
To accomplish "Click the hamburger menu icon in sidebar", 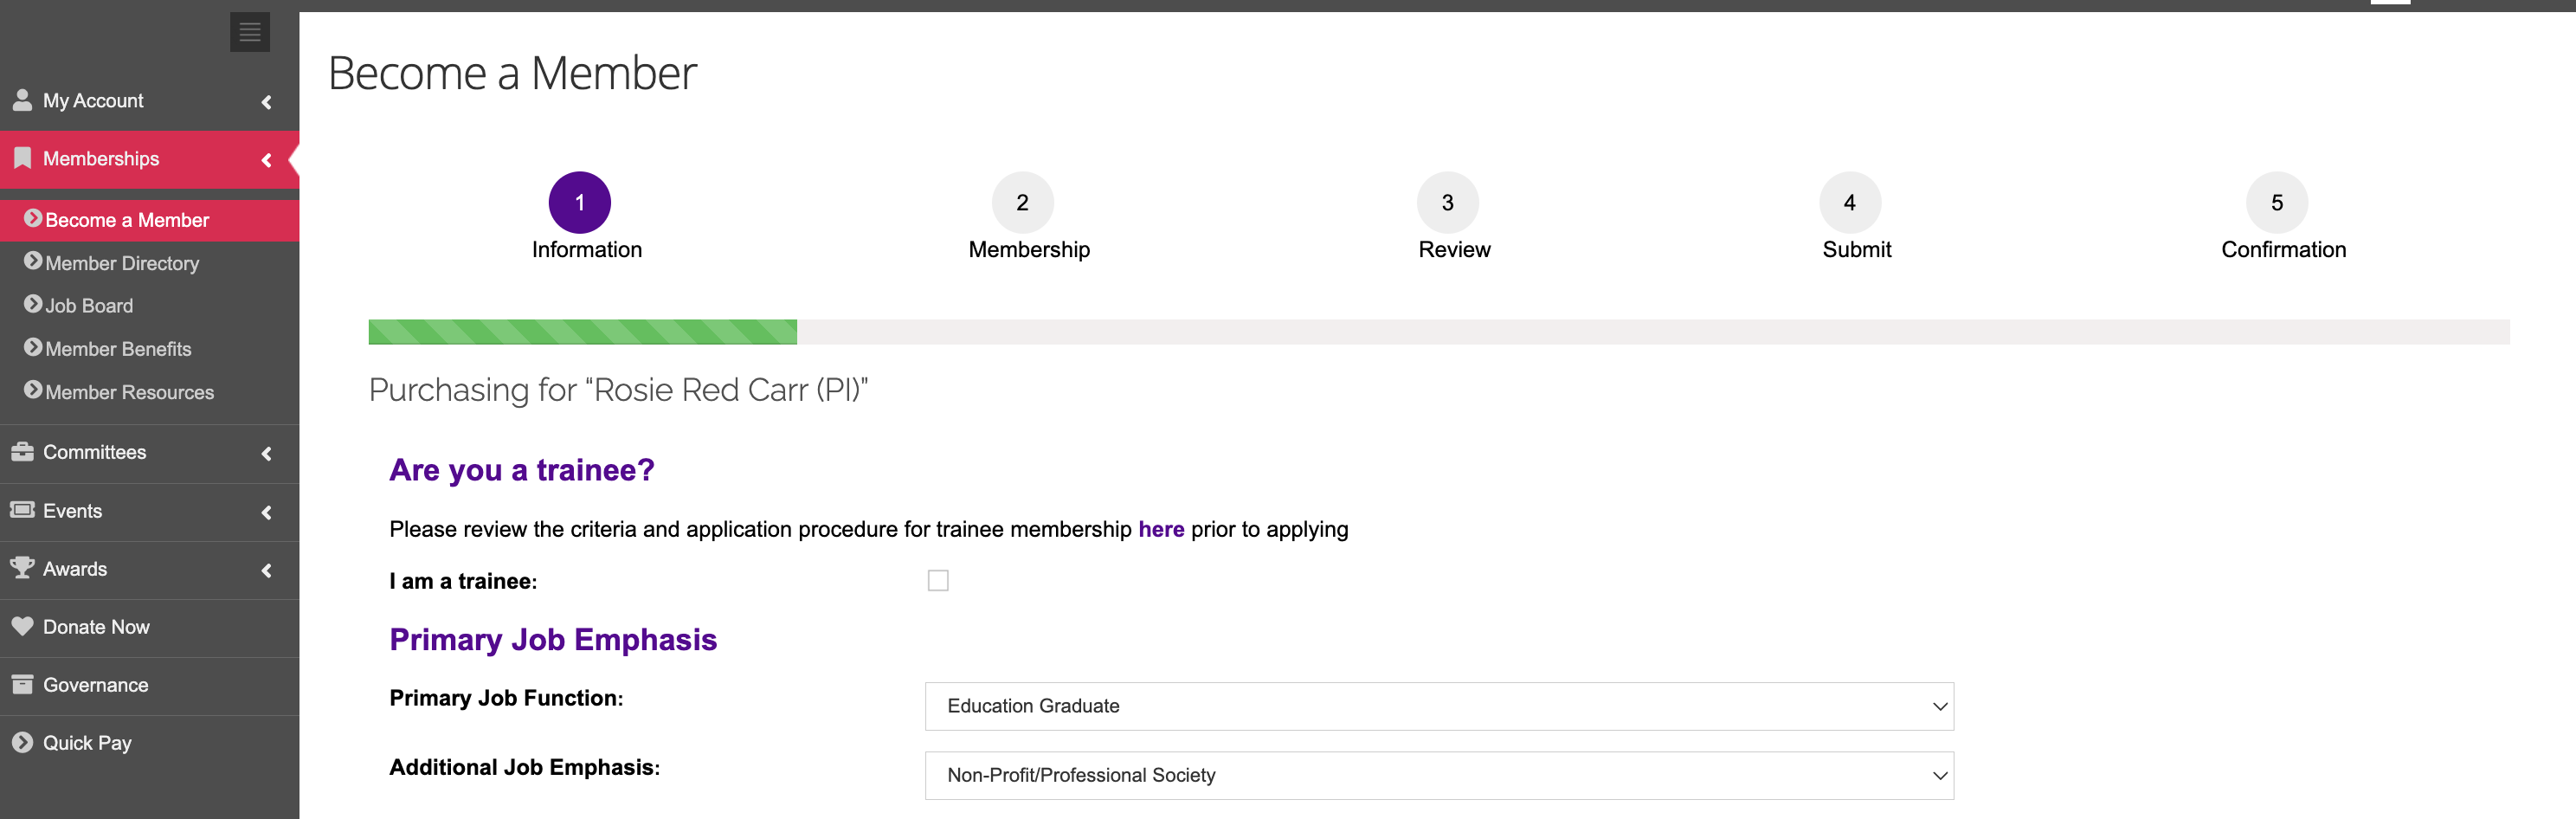I will [x=249, y=32].
